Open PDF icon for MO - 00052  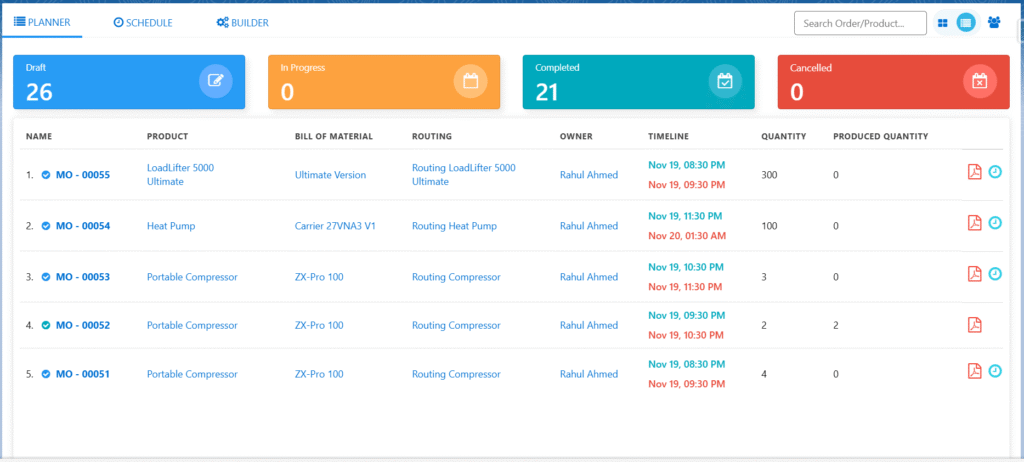[974, 324]
